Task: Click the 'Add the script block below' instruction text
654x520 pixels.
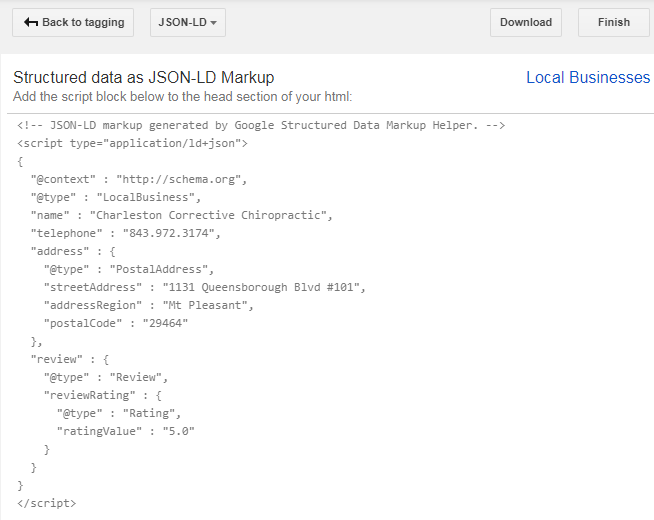Action: (x=183, y=97)
